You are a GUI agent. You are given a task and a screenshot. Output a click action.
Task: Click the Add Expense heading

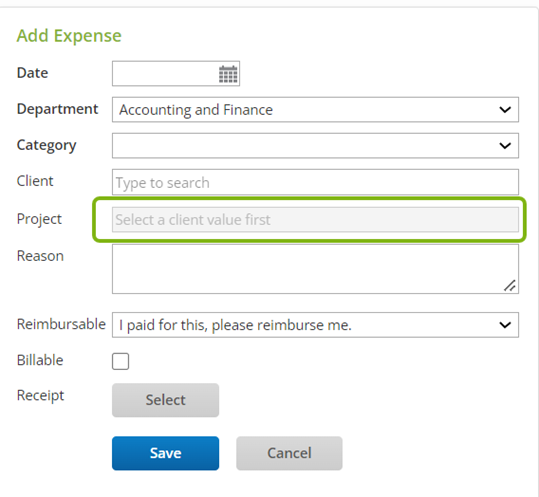69,36
